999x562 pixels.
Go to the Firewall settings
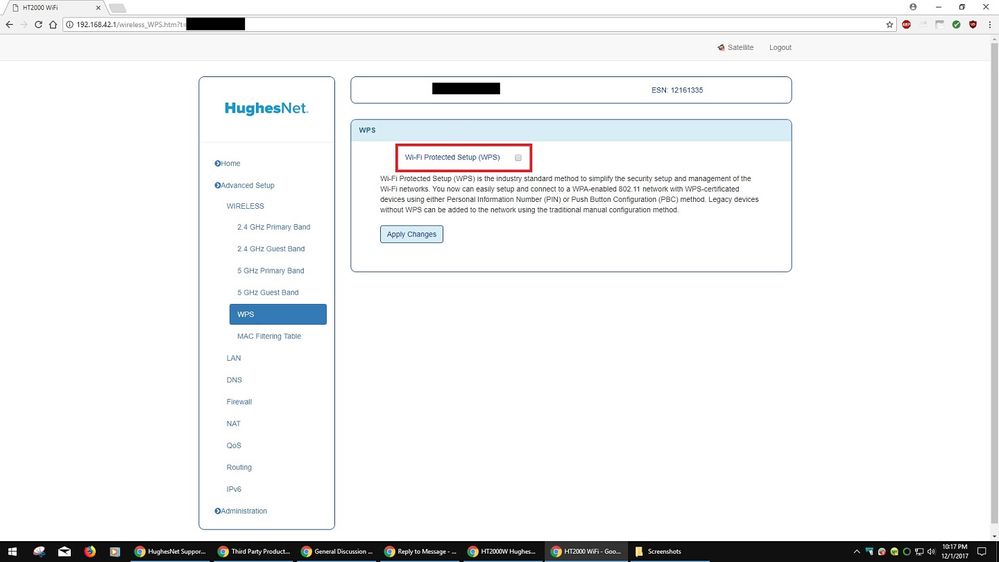[239, 402]
